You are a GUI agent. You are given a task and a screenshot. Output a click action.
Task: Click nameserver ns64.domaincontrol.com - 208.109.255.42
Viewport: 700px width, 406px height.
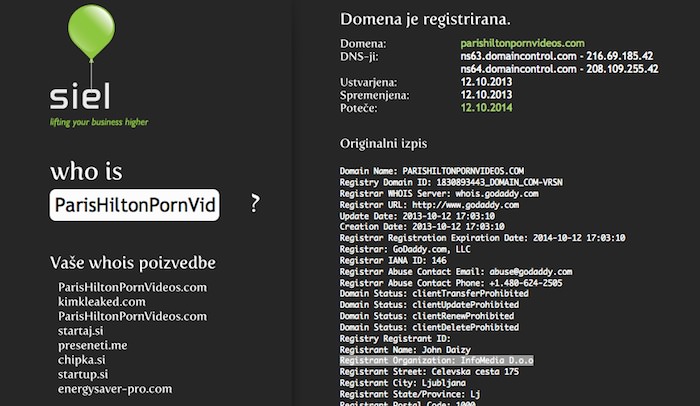559,69
